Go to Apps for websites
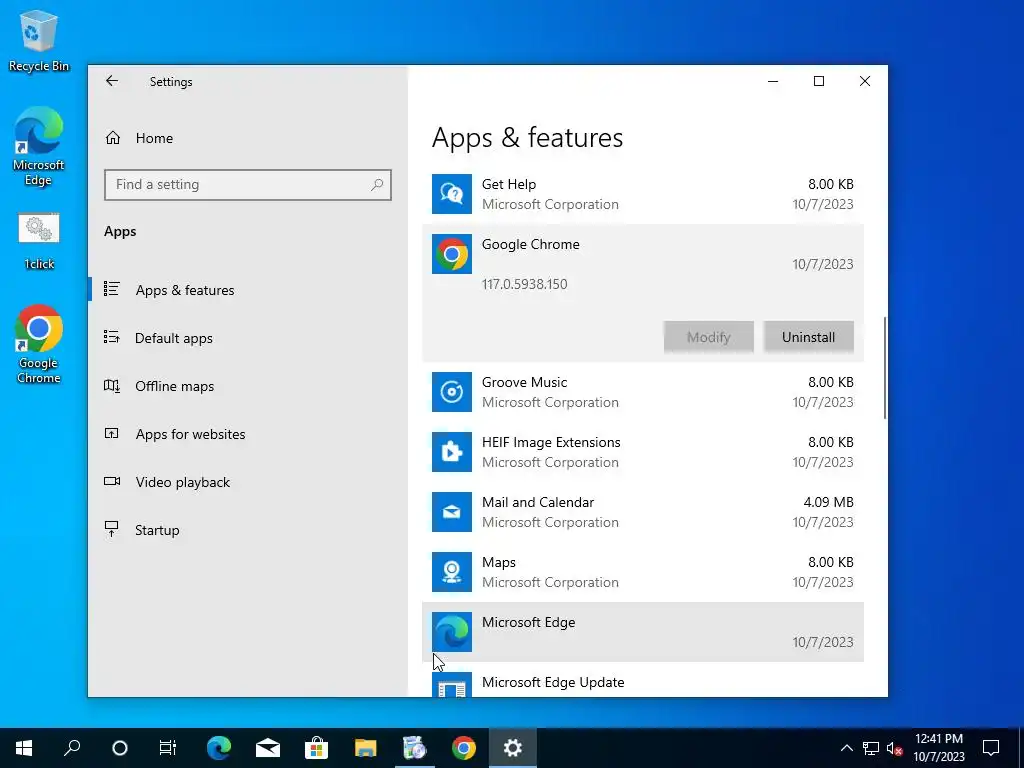 pos(190,434)
